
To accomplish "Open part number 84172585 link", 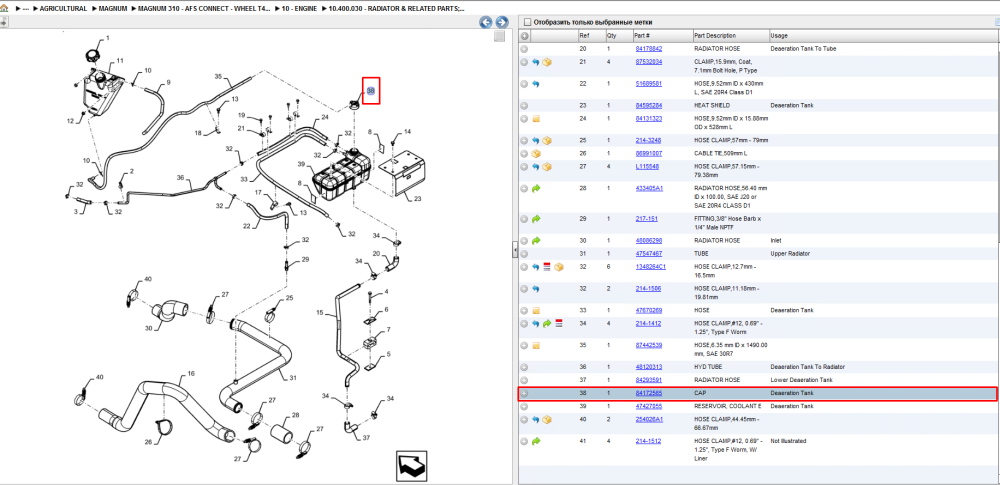I will (x=649, y=393).
